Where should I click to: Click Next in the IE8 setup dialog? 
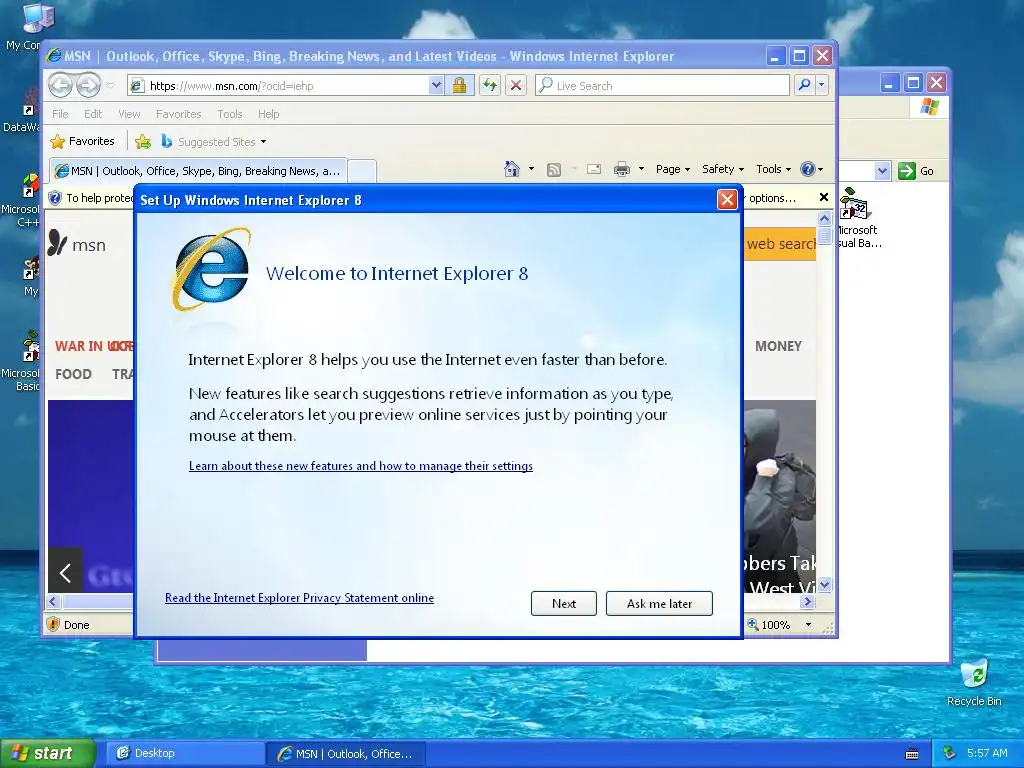point(564,603)
